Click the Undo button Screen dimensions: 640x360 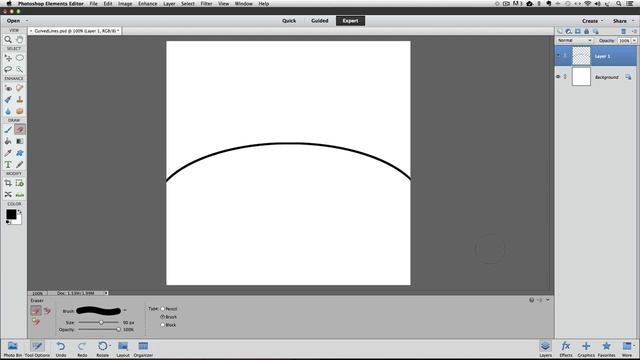61,349
